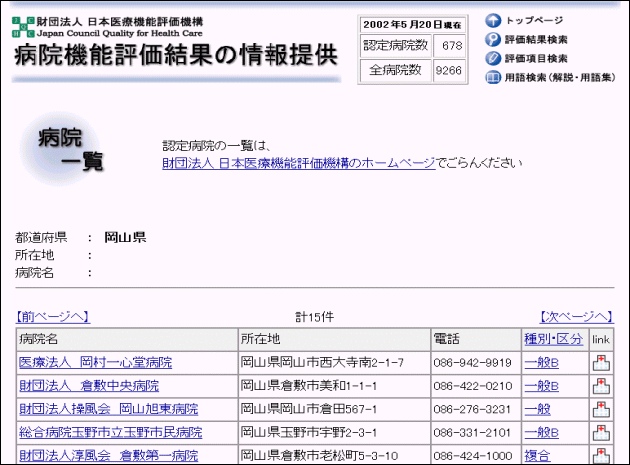Open link icon for 岡山旭東病院 row
The image size is (630, 465).
point(600,409)
